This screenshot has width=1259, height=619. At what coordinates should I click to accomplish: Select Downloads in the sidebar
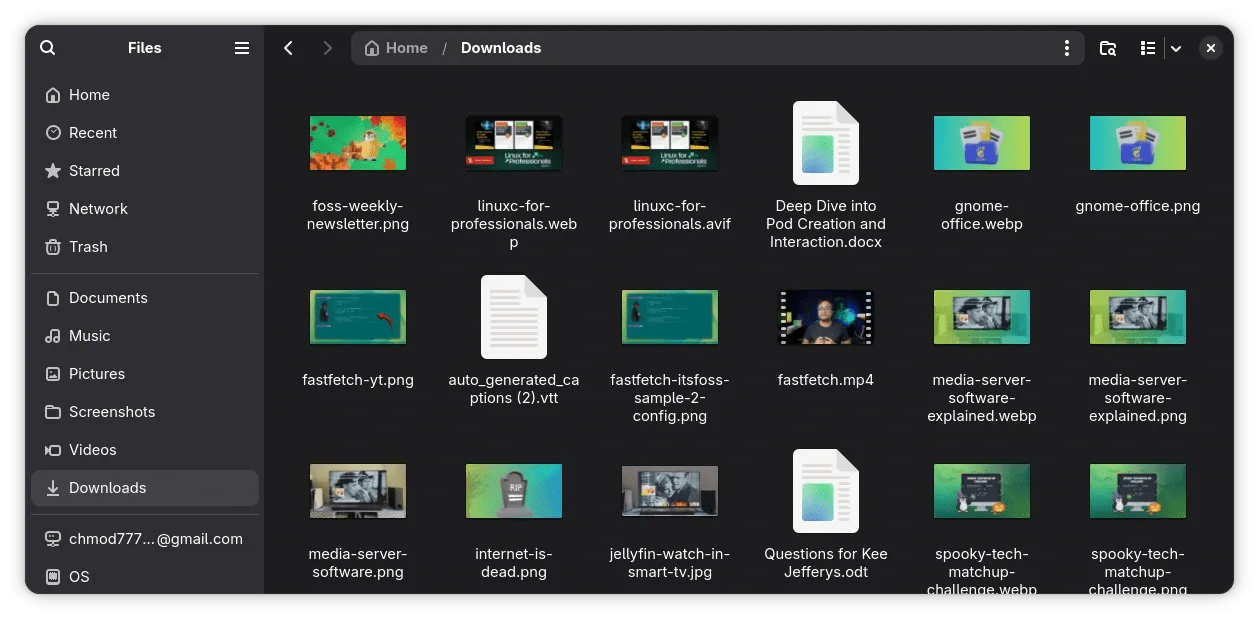point(145,488)
